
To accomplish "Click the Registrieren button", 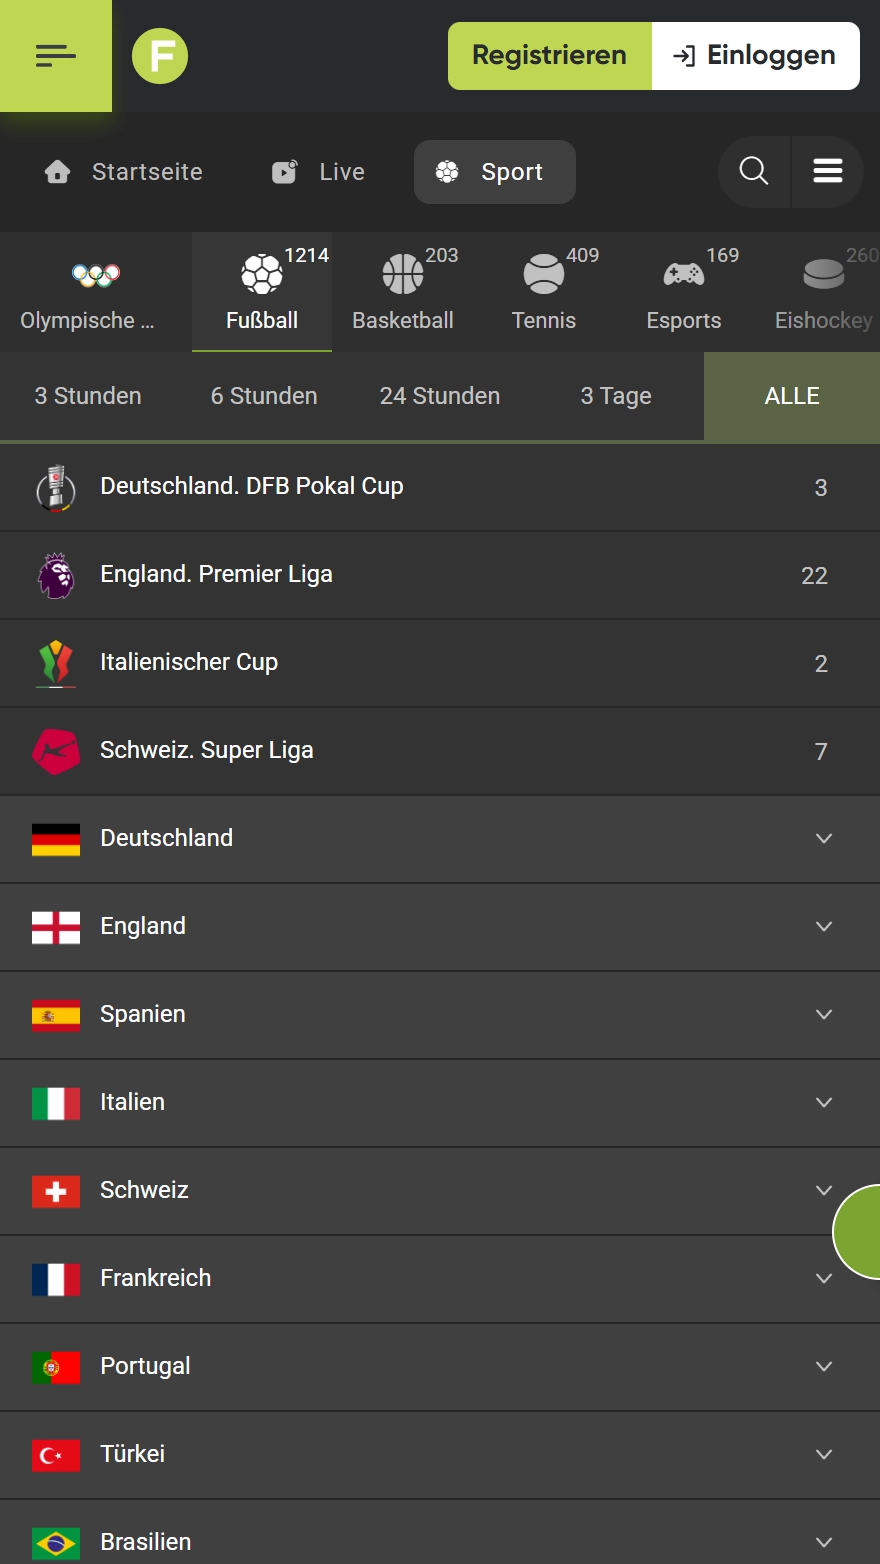I will [x=549, y=56].
